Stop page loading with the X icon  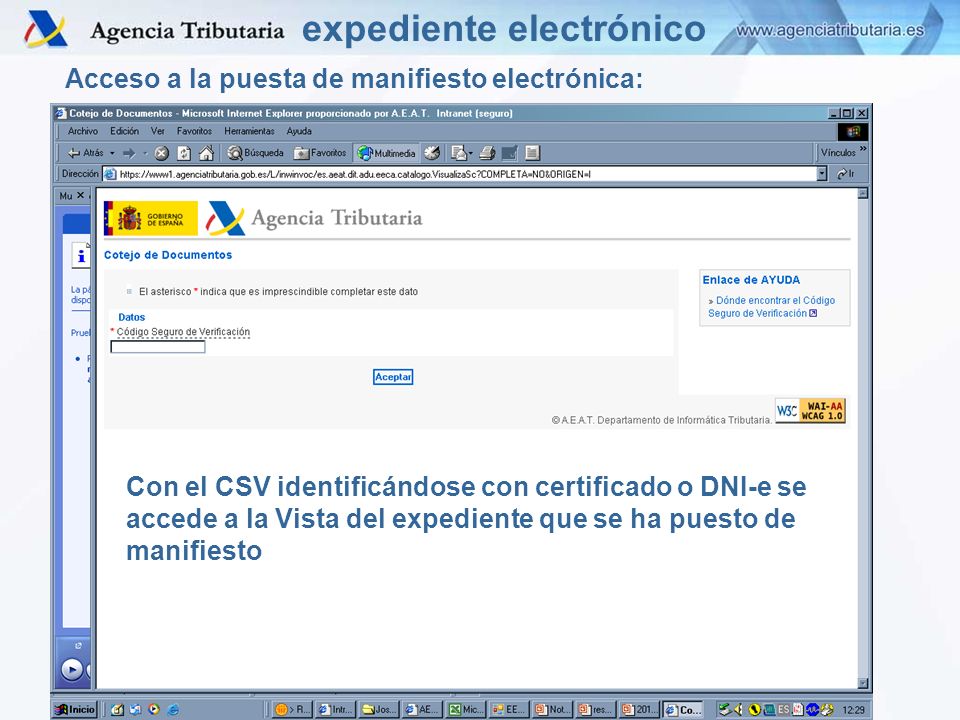point(162,153)
